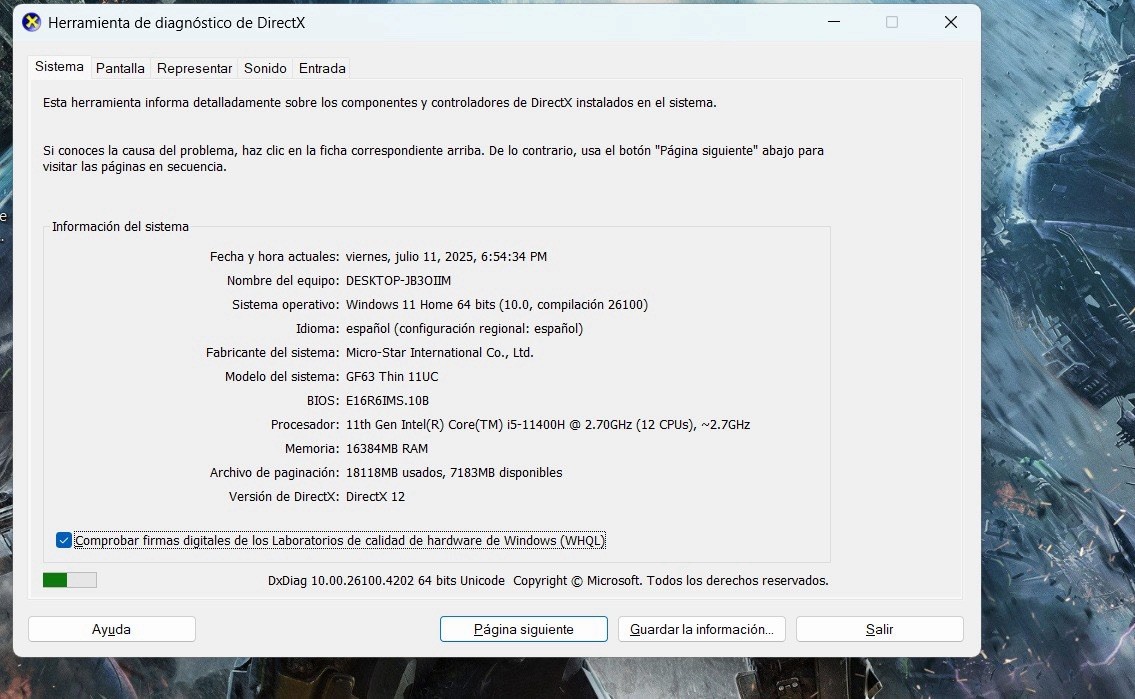Click the Windows 11 Home operating system value

[497, 305]
